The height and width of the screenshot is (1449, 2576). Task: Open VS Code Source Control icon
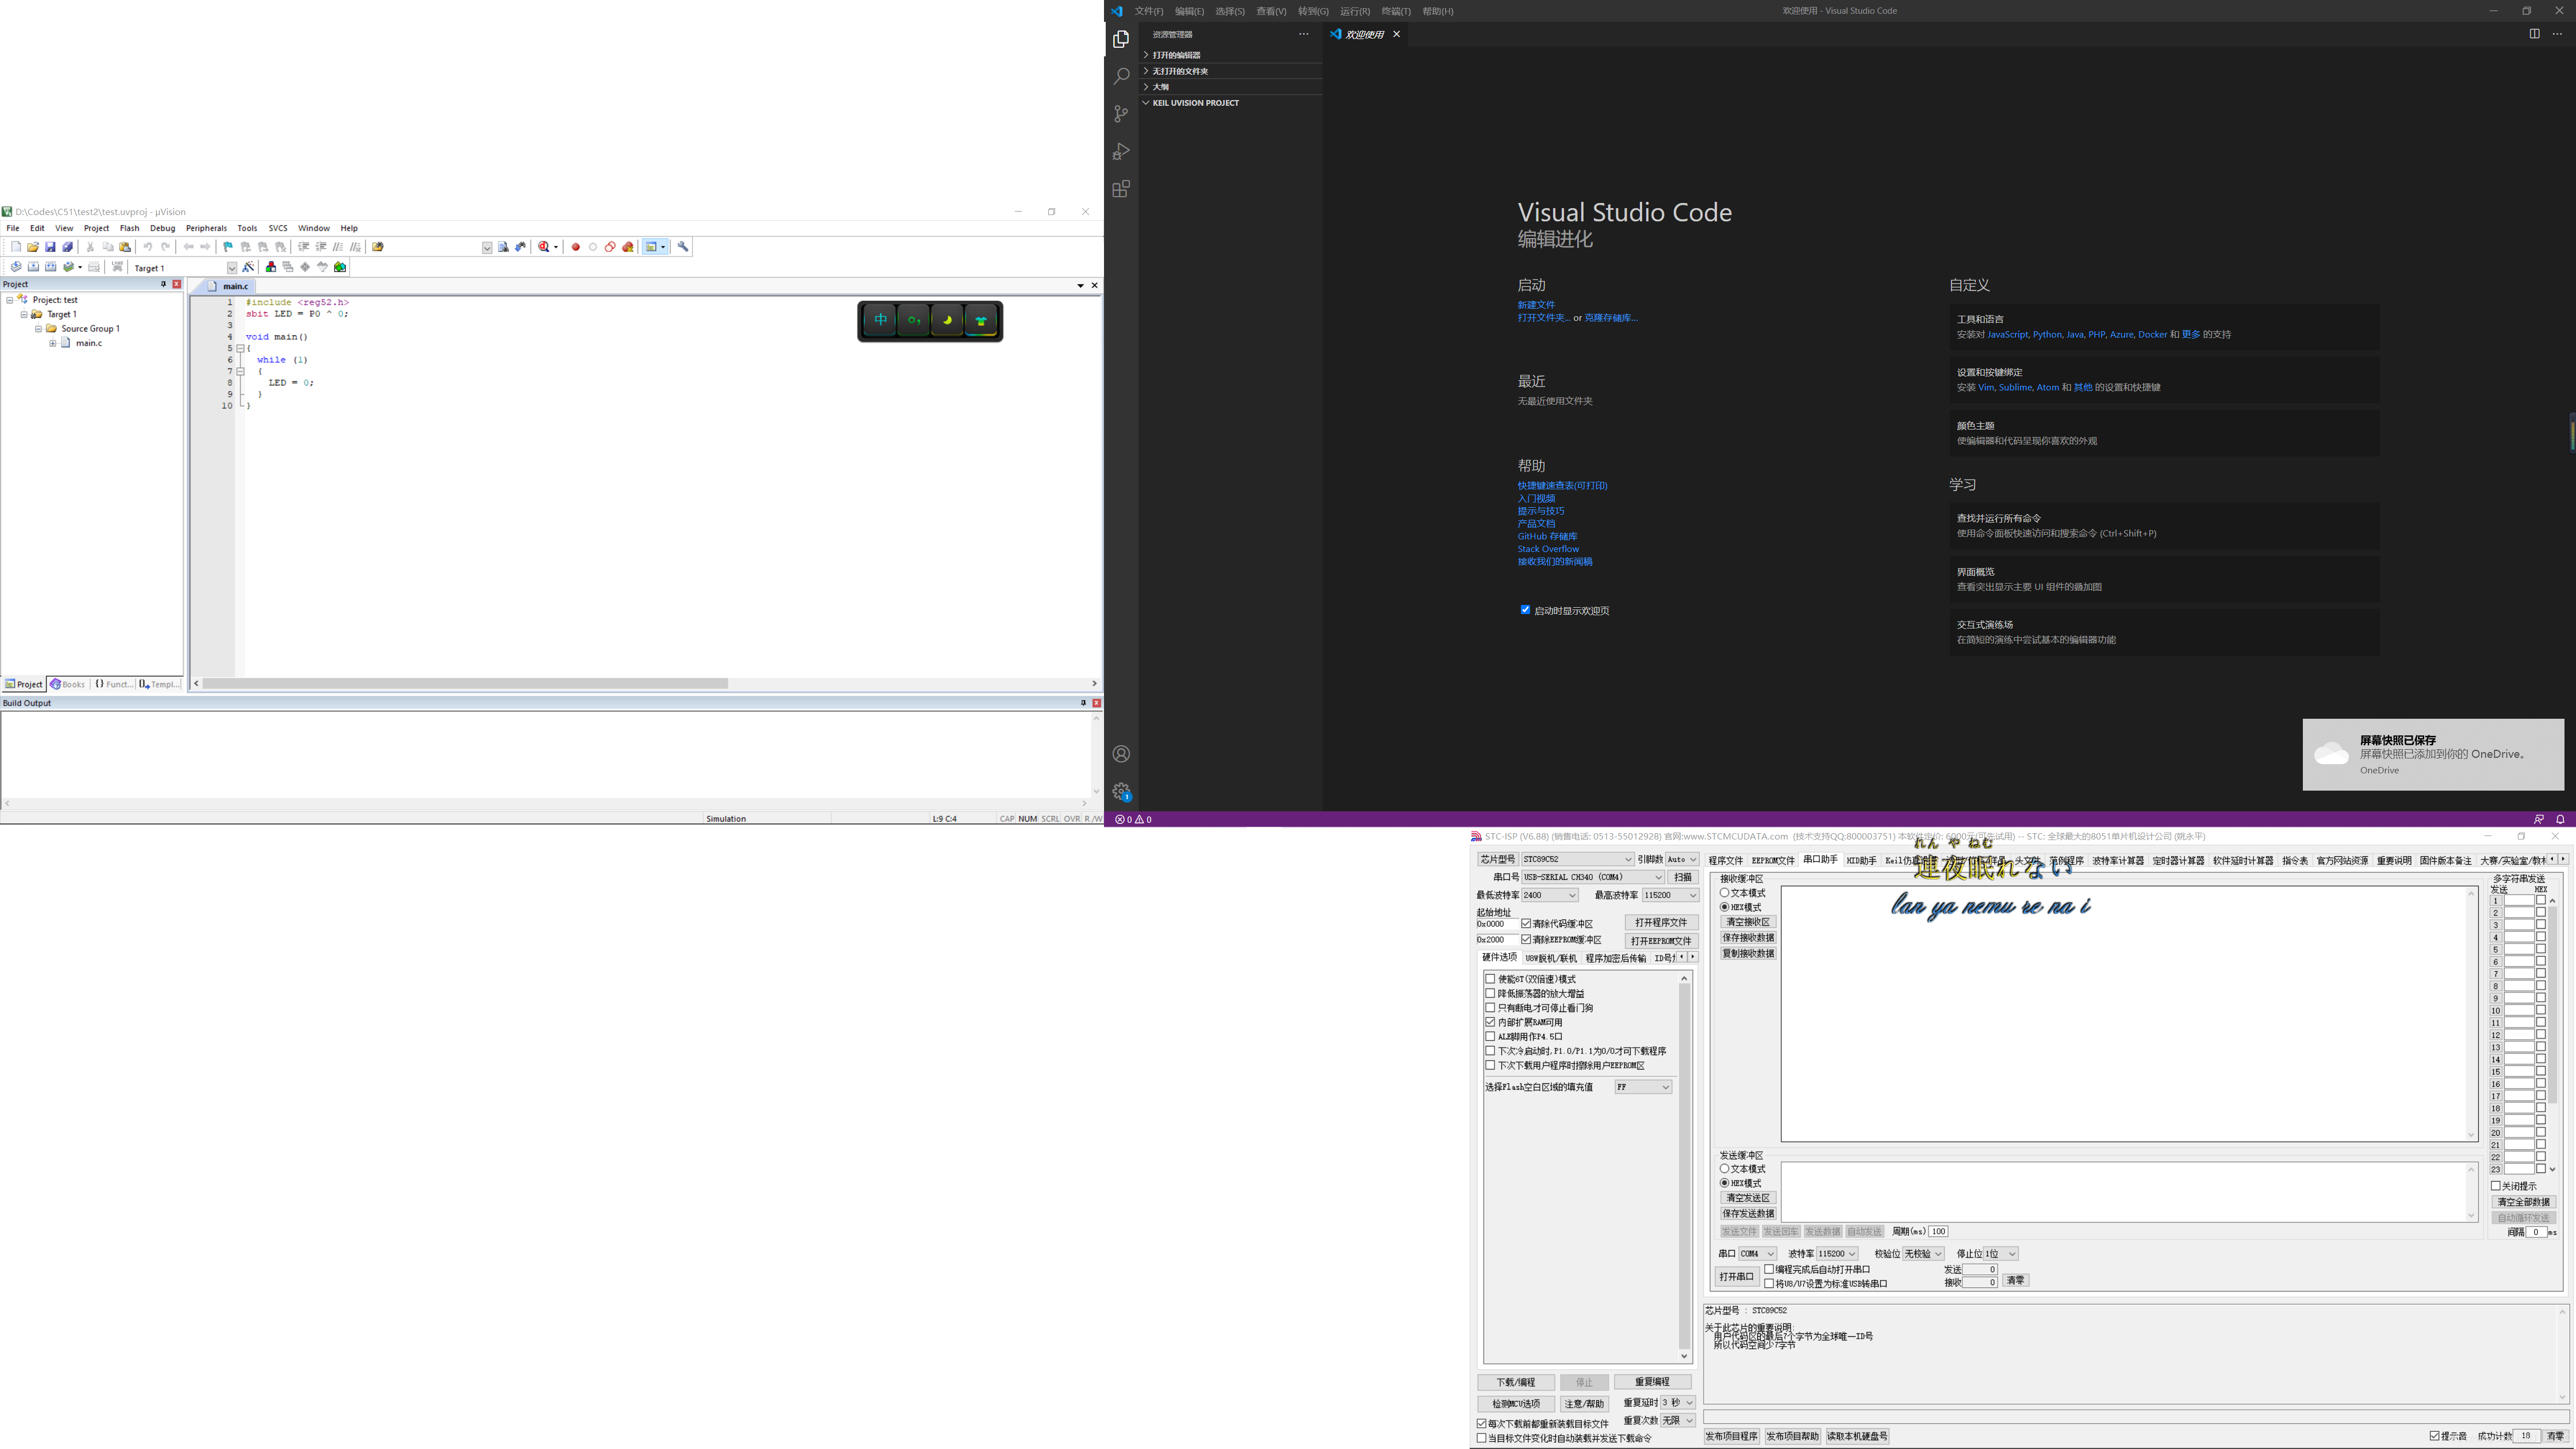click(x=1121, y=114)
